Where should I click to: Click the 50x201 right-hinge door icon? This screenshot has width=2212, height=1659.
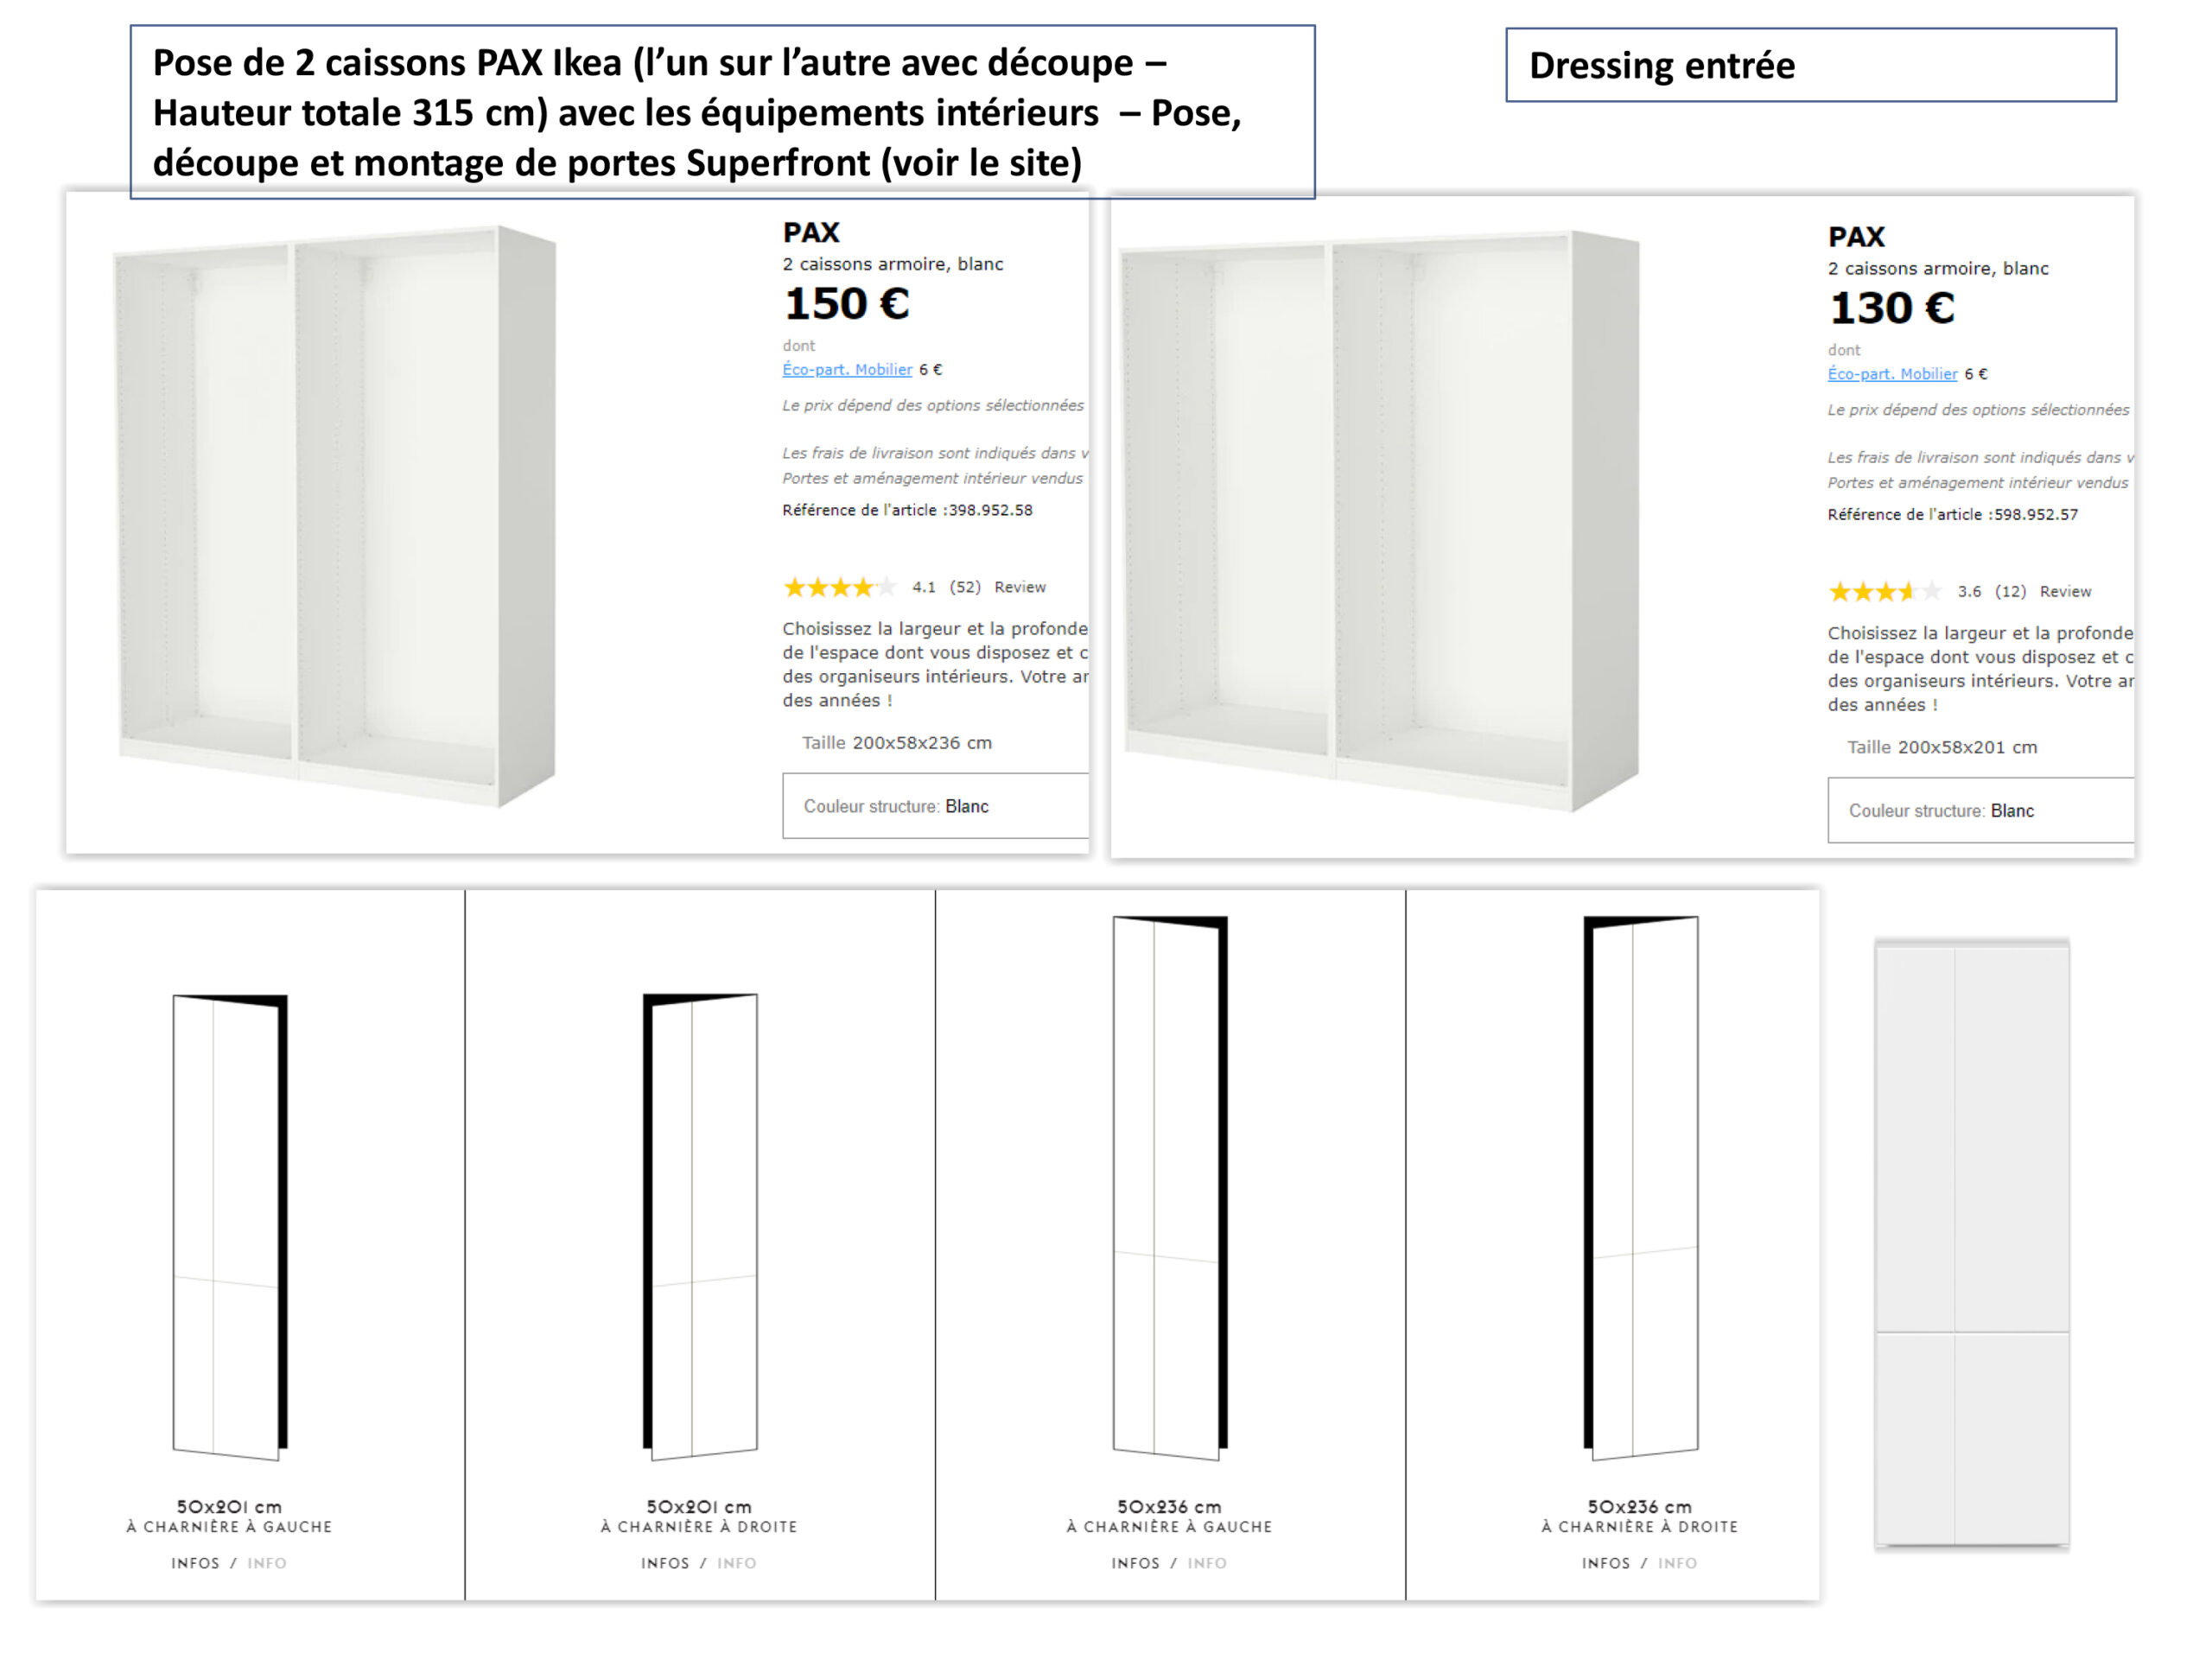pyautogui.click(x=700, y=1227)
